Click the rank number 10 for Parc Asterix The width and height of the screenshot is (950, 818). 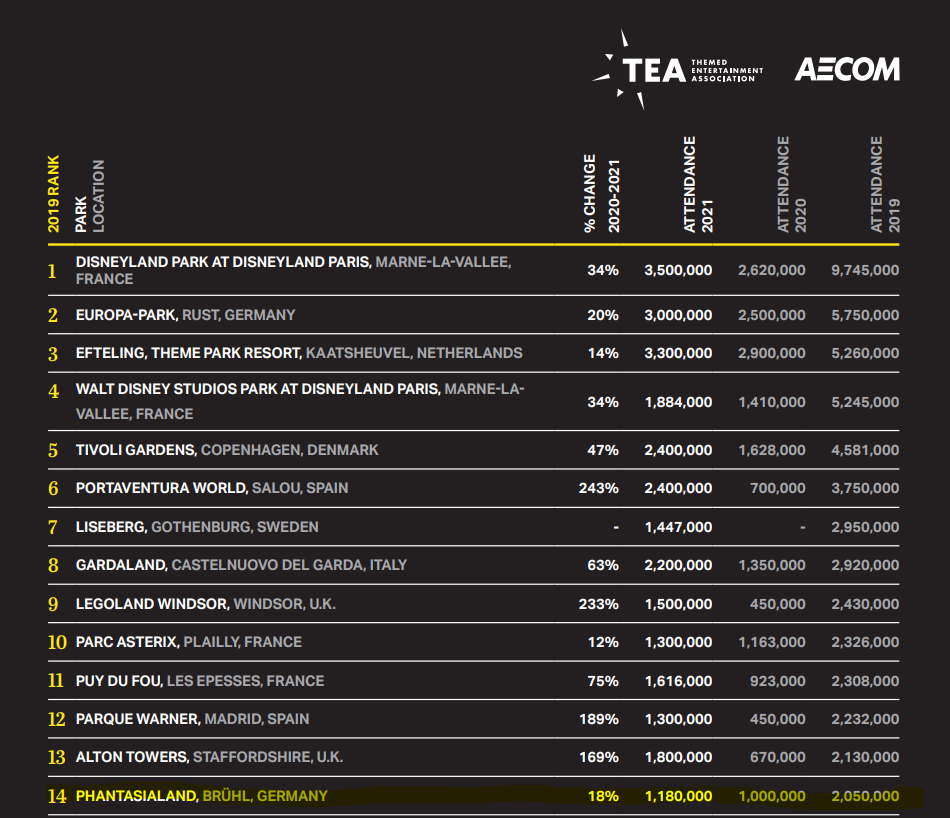(57, 642)
